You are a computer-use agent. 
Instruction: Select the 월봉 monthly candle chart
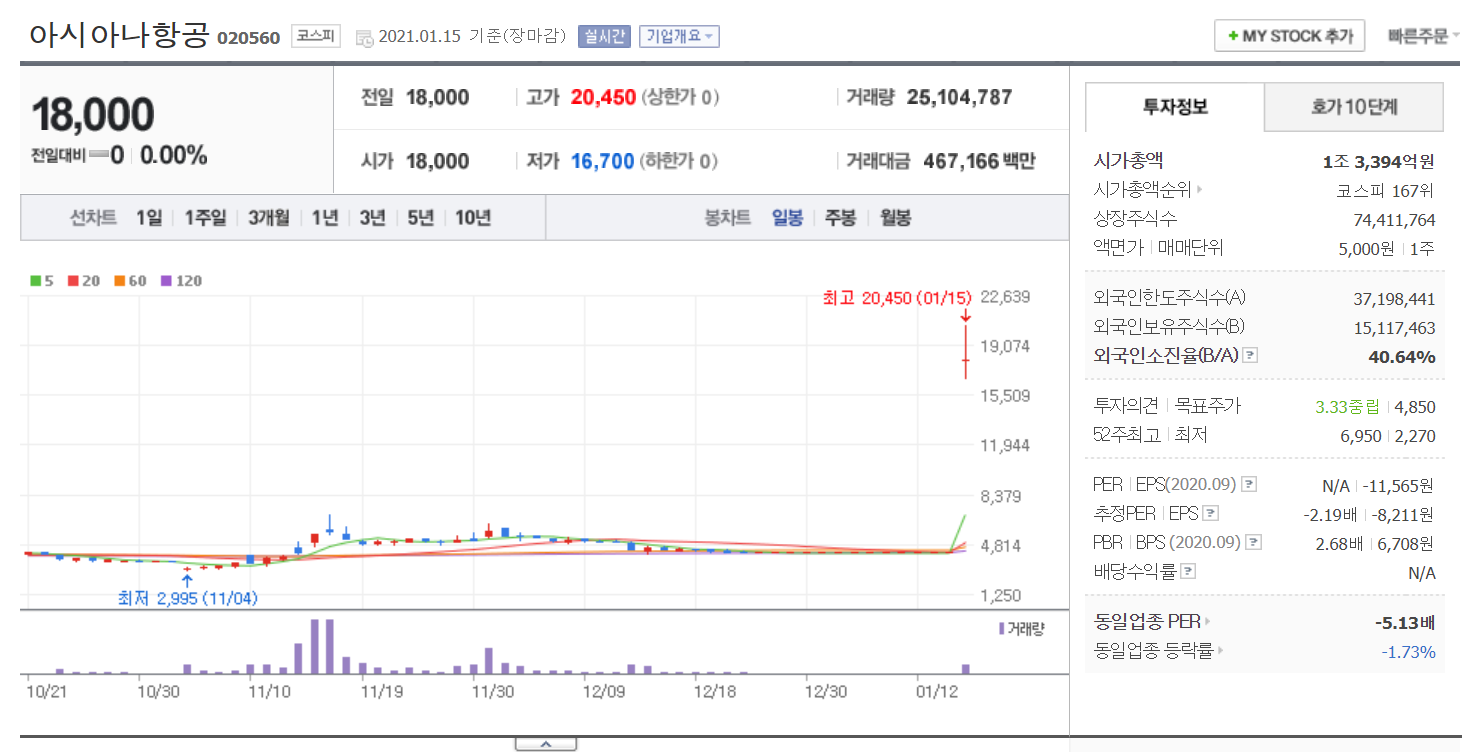coord(895,218)
